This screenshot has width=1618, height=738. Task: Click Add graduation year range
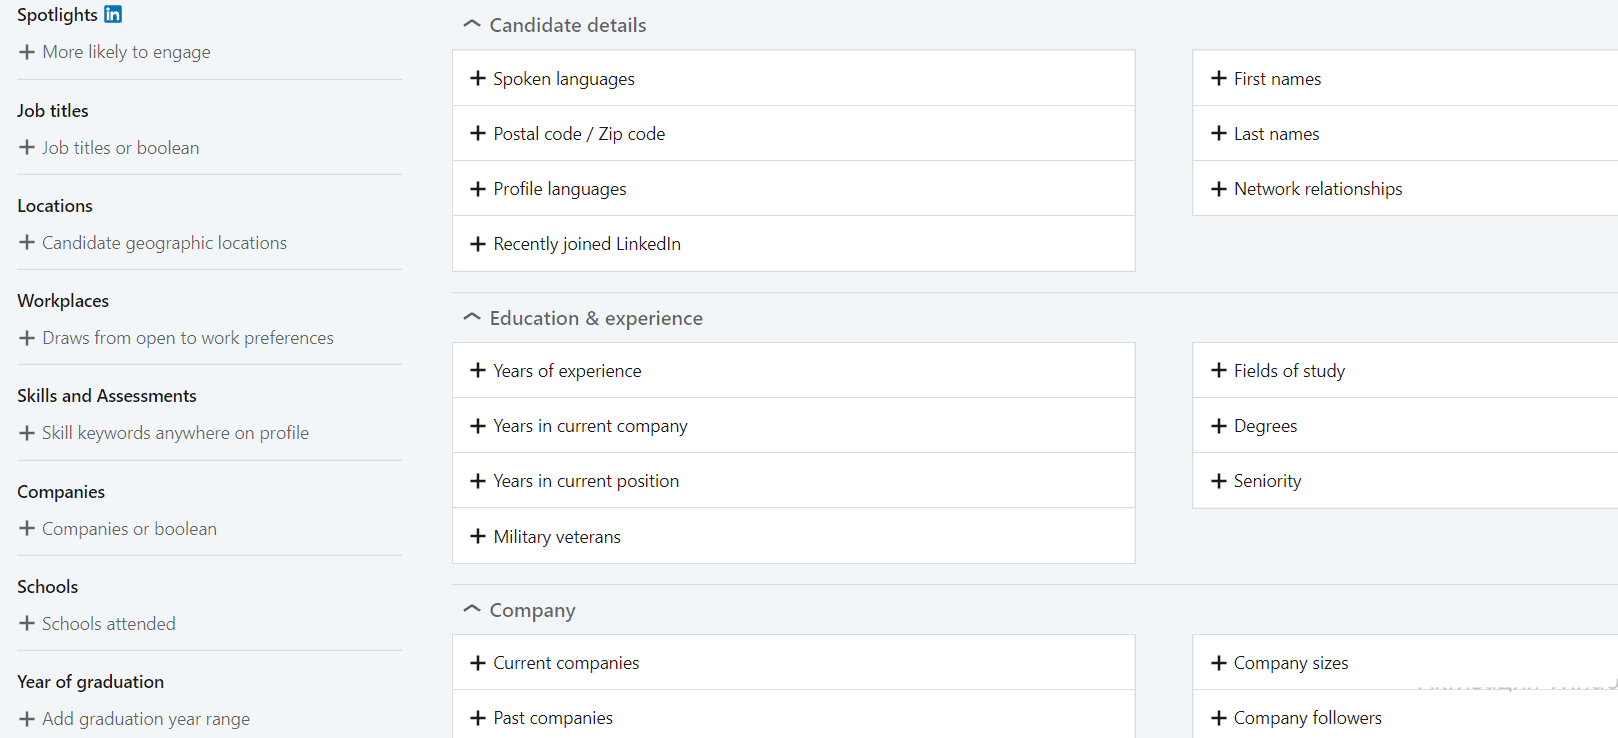pyautogui.click(x=145, y=719)
